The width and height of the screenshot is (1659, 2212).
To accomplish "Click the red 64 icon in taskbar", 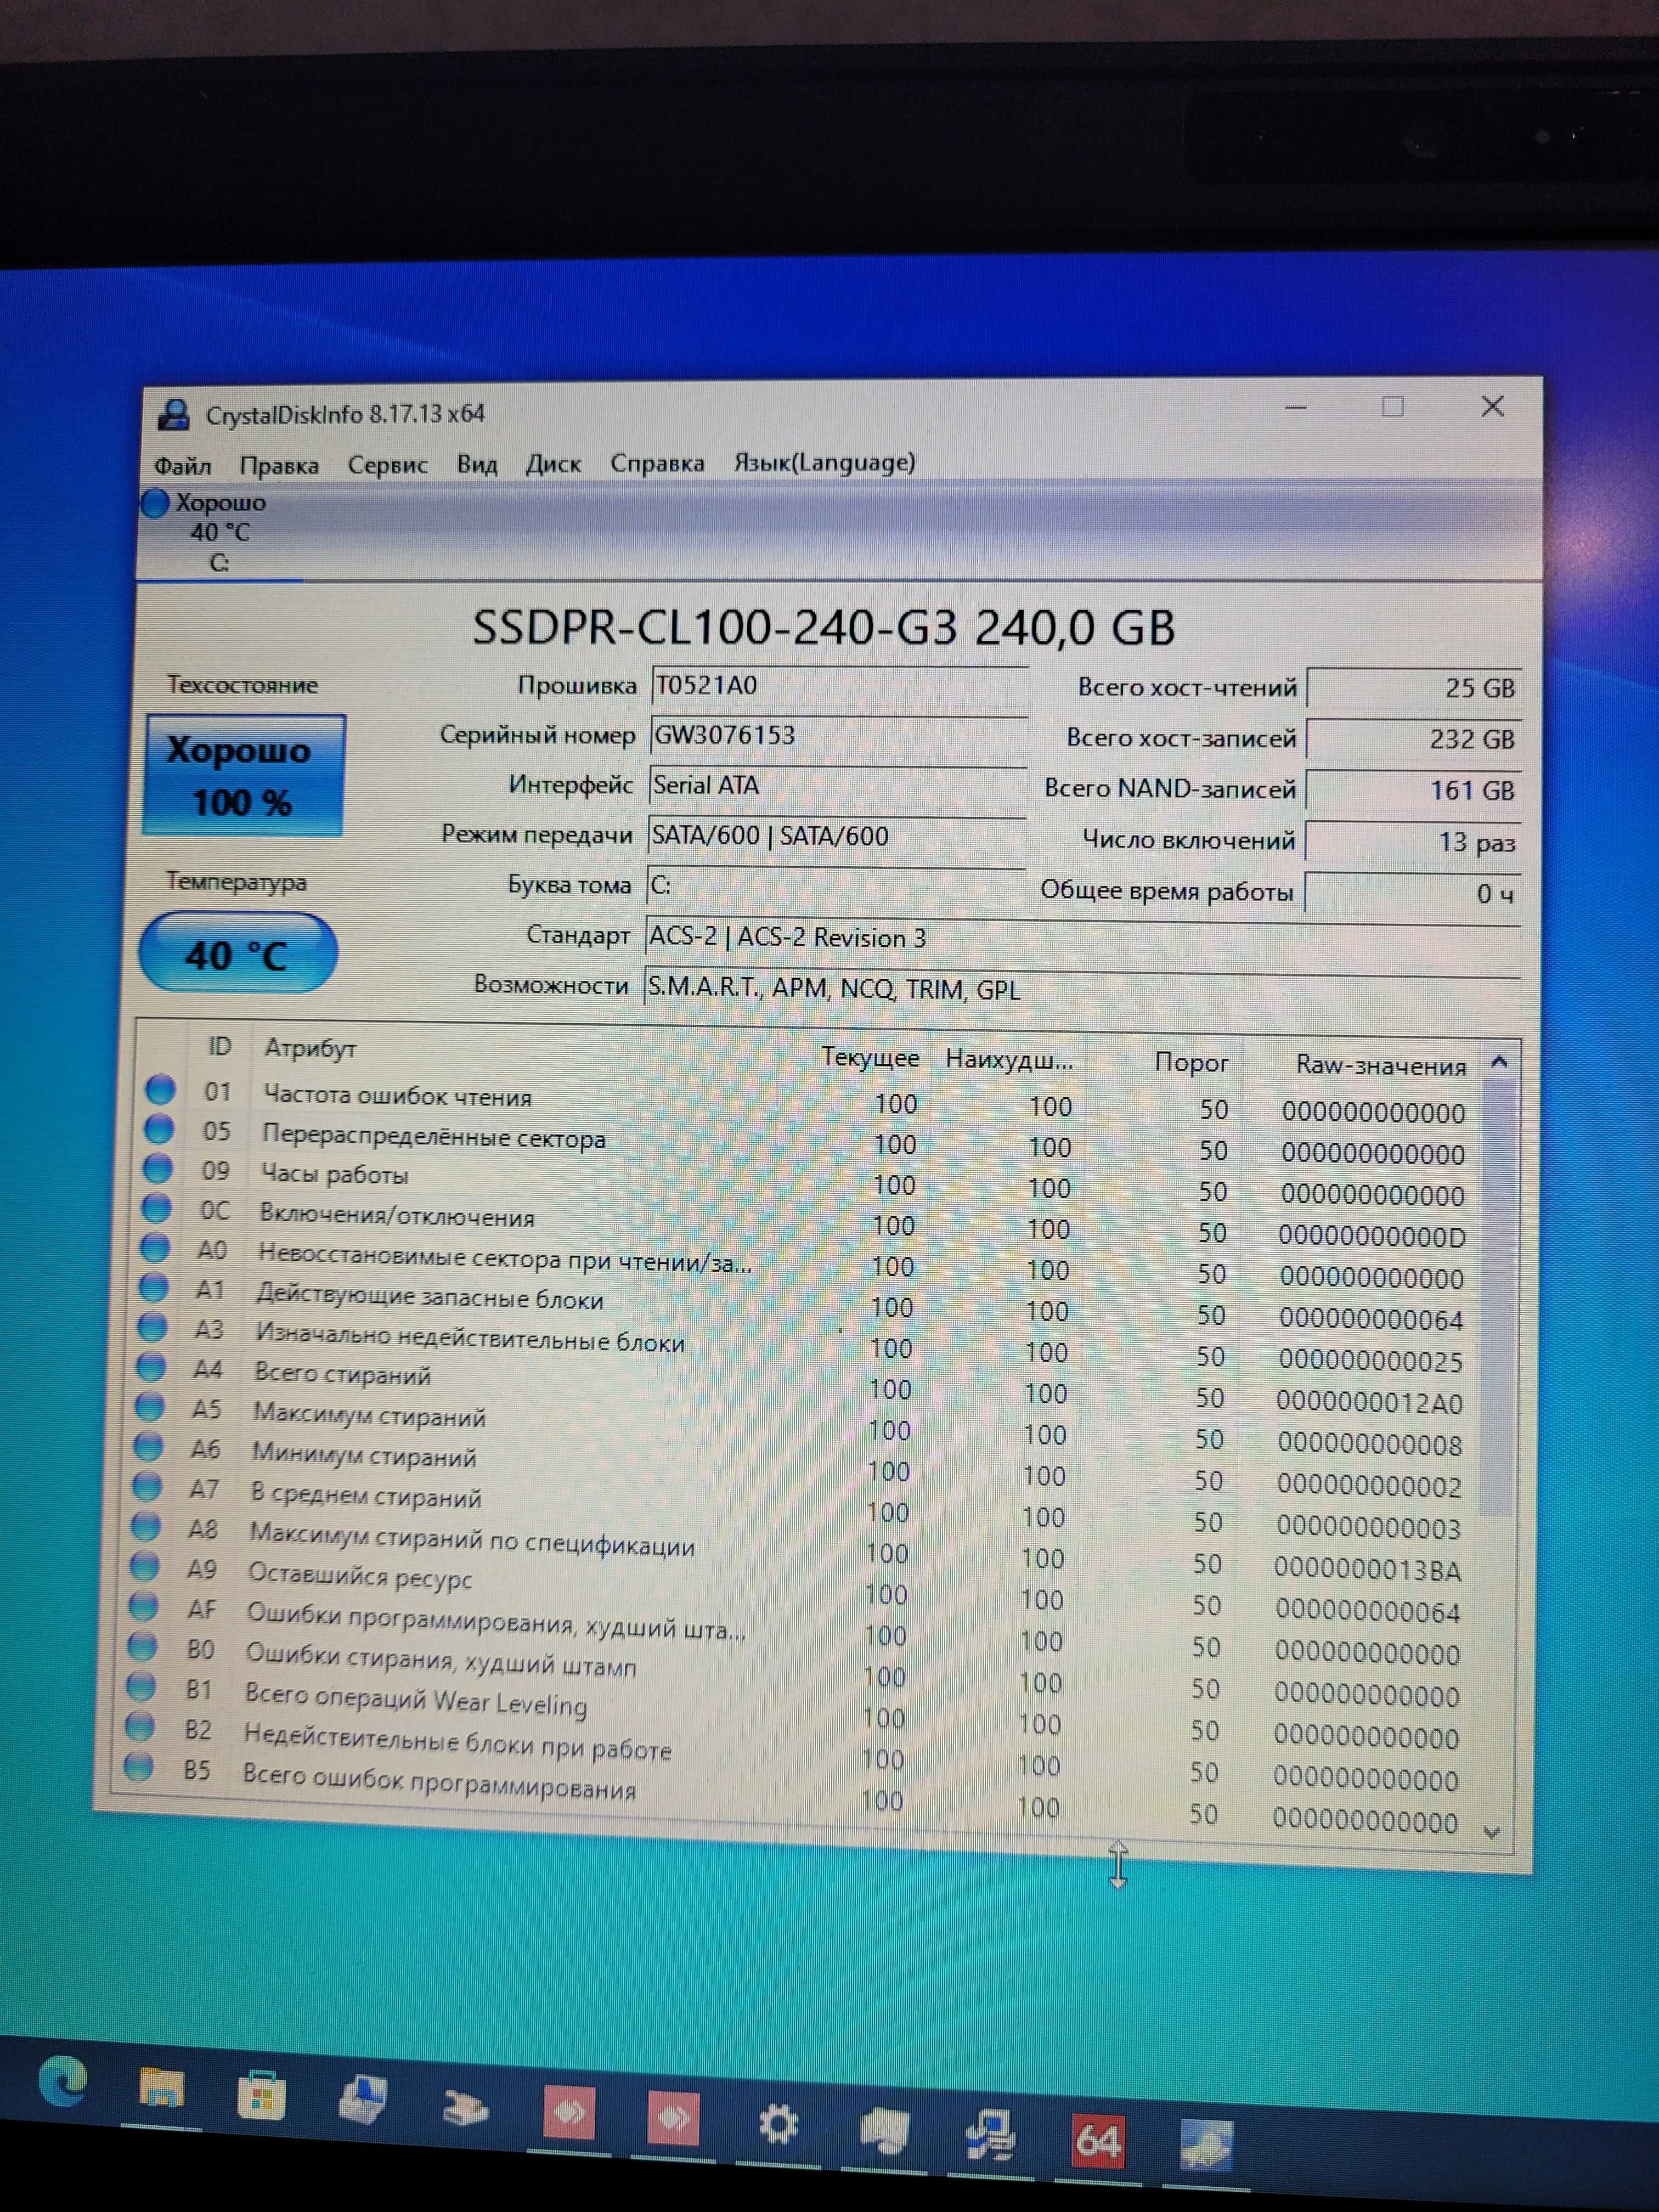I will coord(1098,2140).
